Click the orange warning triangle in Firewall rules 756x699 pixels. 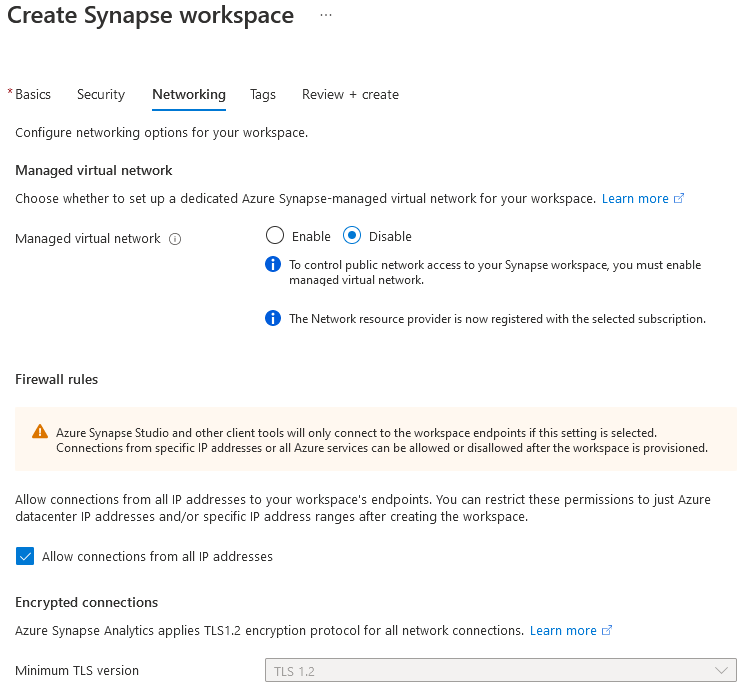click(x=40, y=431)
